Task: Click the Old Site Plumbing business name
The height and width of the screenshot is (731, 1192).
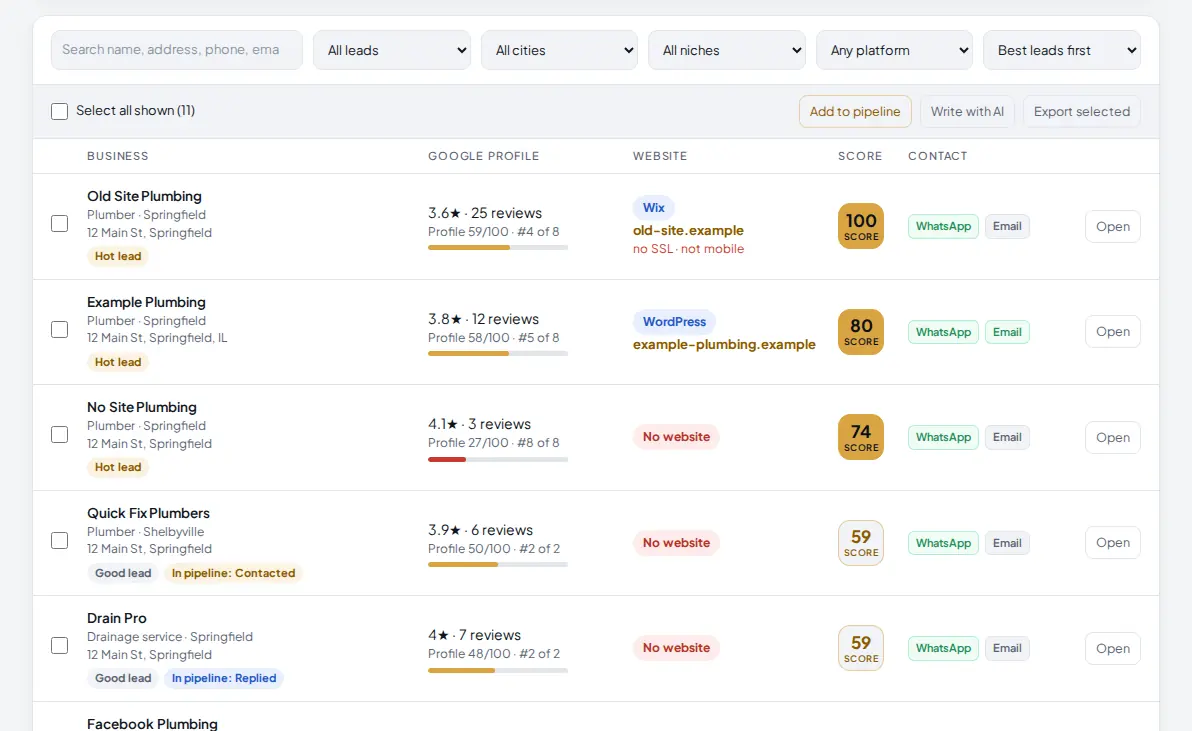Action: click(x=144, y=196)
